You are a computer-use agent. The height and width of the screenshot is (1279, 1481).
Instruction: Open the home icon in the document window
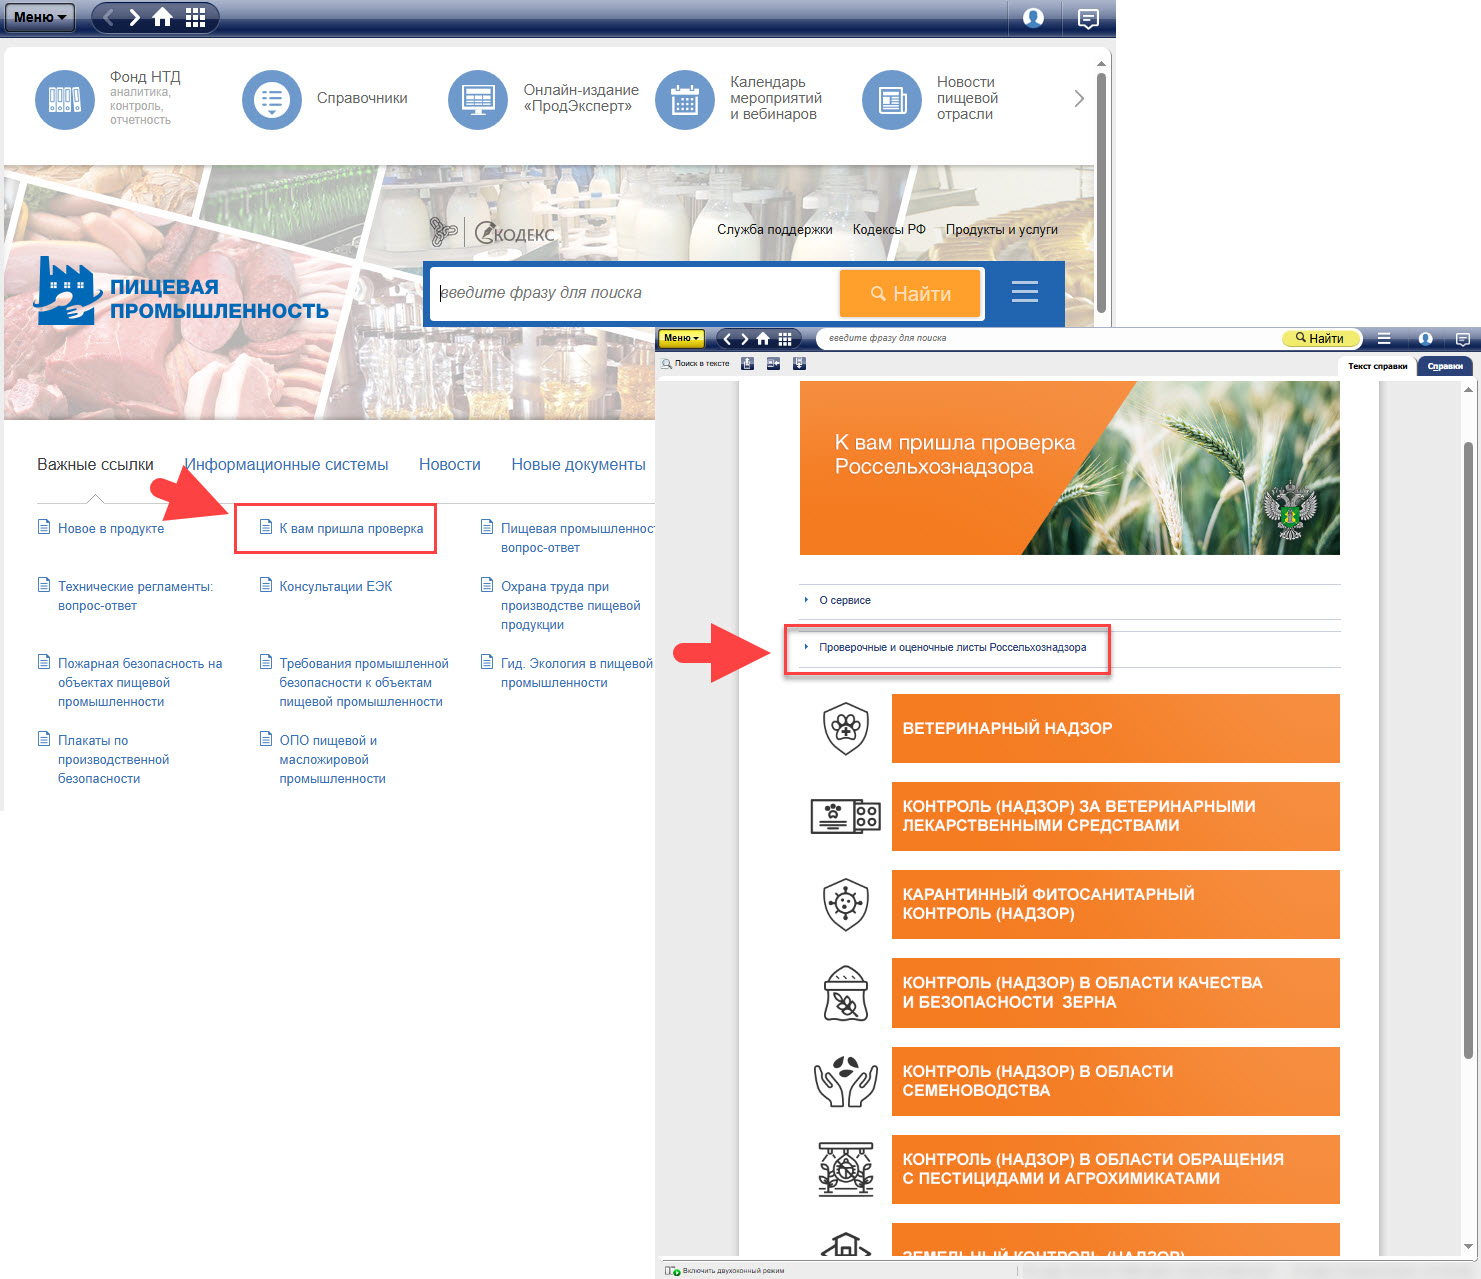763,338
